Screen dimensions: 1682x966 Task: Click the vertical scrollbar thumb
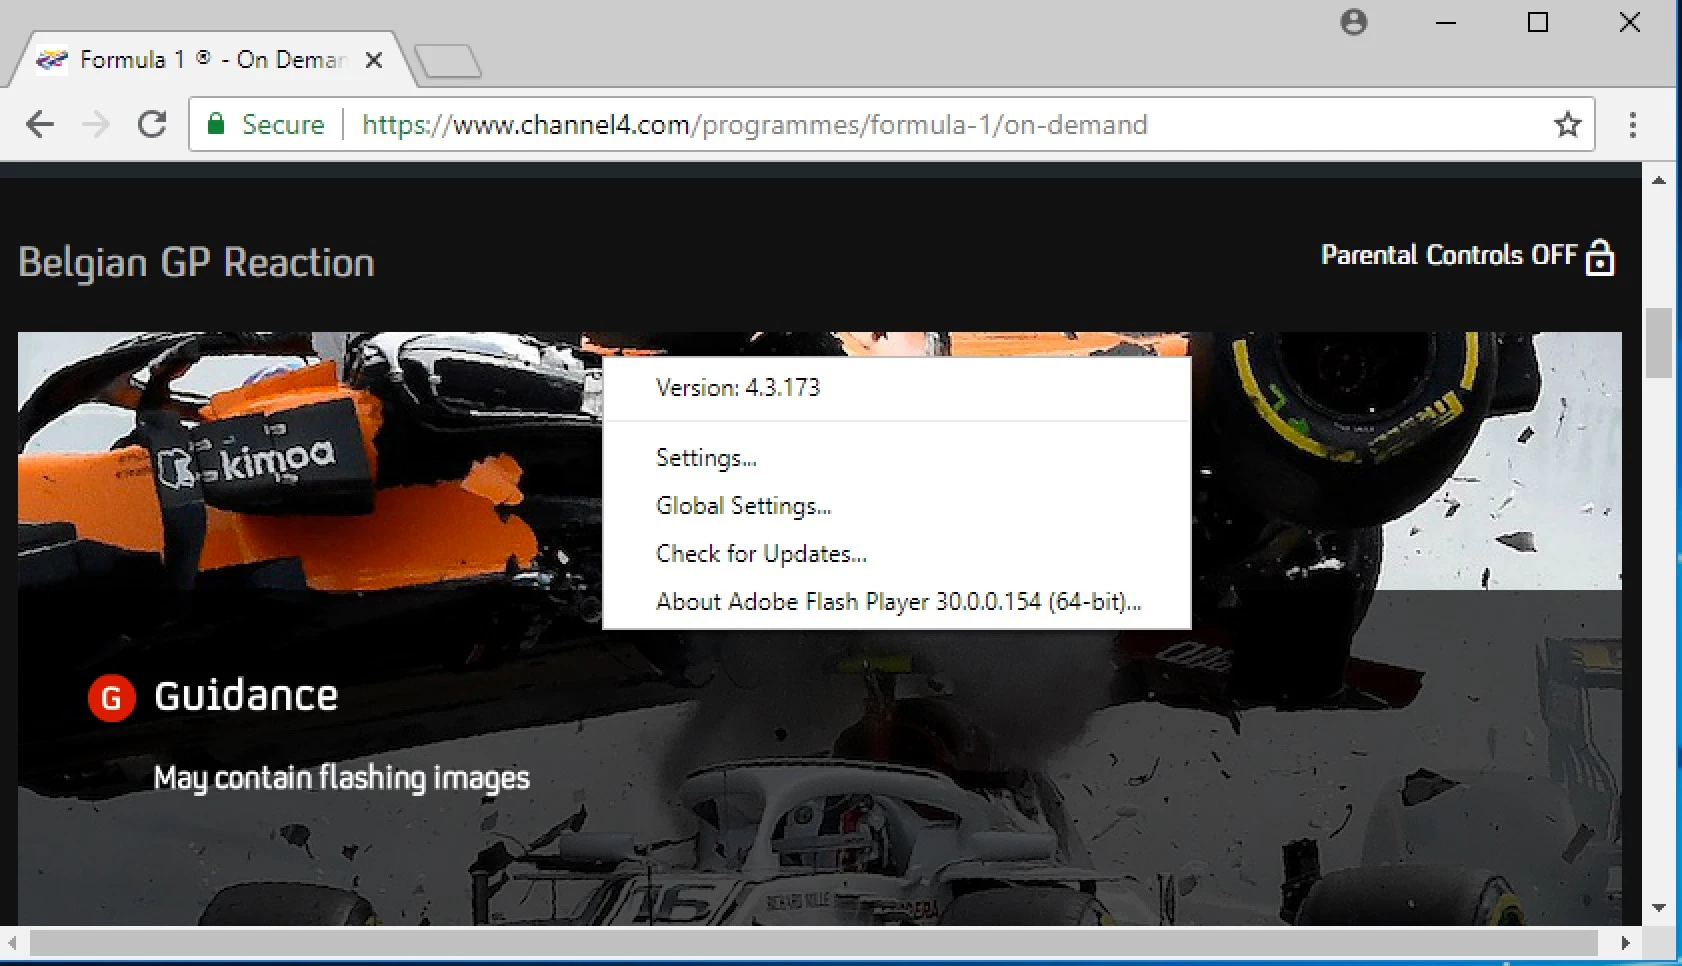click(1659, 343)
